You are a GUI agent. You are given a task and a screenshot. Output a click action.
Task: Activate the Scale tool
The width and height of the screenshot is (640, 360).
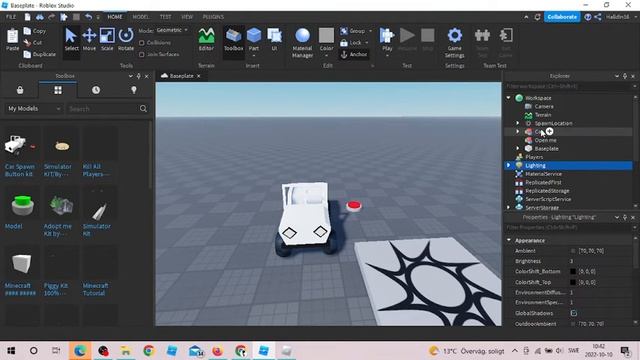(107, 40)
